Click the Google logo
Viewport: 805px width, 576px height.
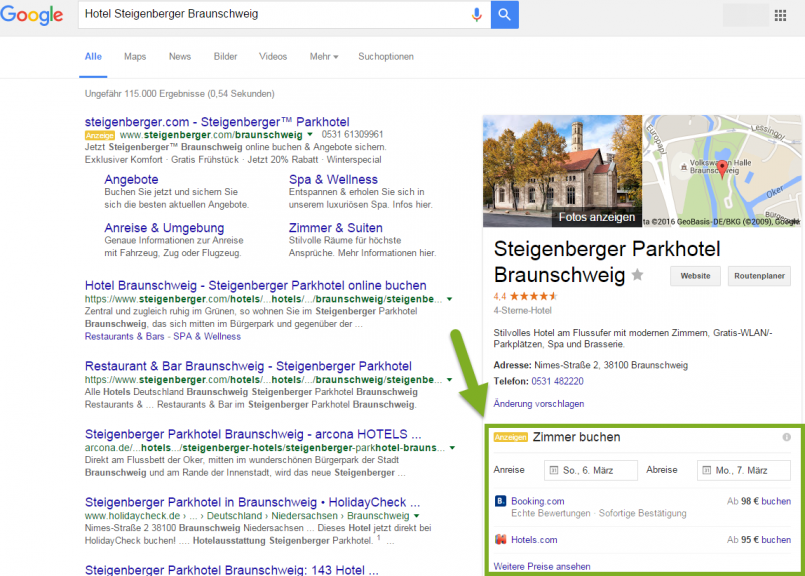tap(33, 15)
